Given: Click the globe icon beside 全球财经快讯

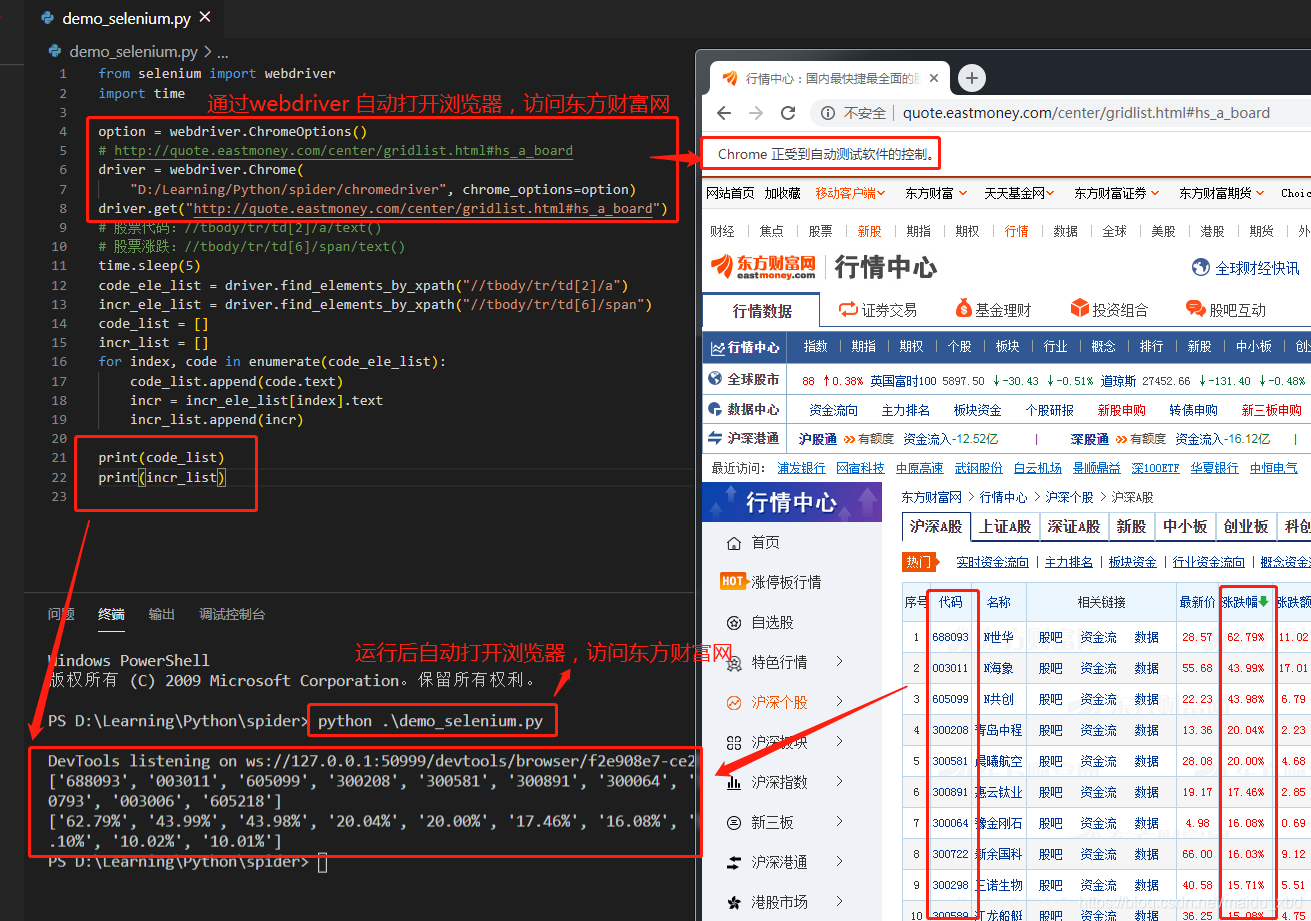Looking at the screenshot, I should (x=1201, y=267).
